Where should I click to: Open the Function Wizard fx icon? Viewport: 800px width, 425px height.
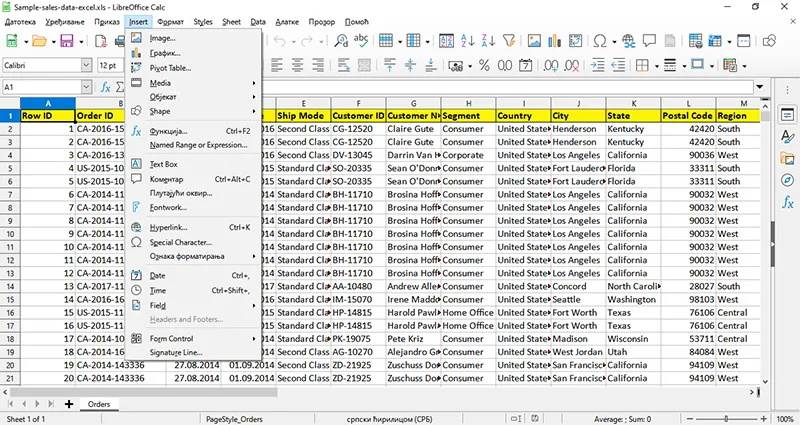tap(105, 87)
